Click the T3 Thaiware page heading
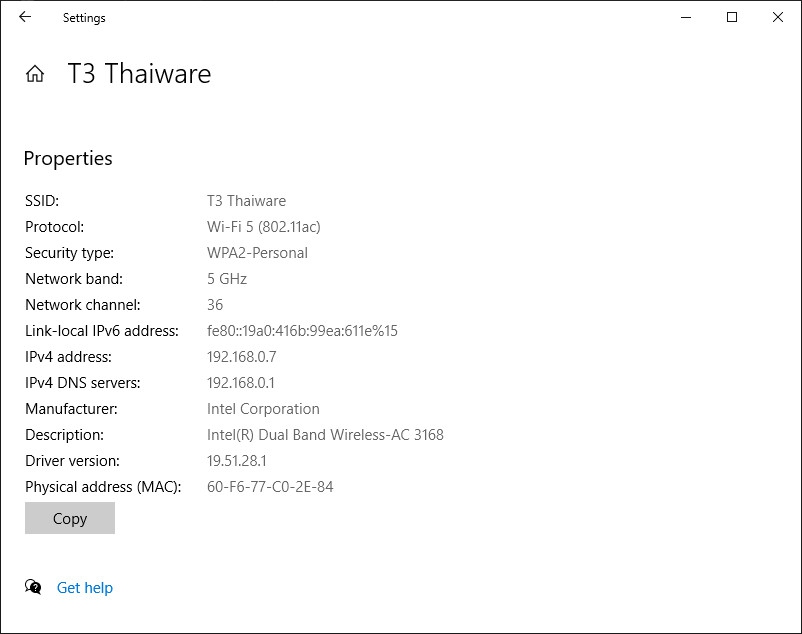Image resolution: width=802 pixels, height=634 pixels. point(139,74)
